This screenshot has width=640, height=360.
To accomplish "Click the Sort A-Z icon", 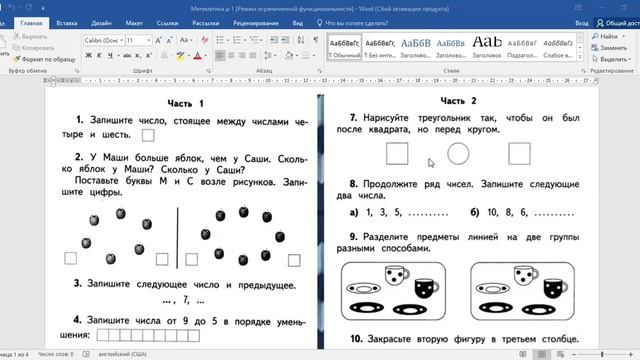I will point(301,40).
